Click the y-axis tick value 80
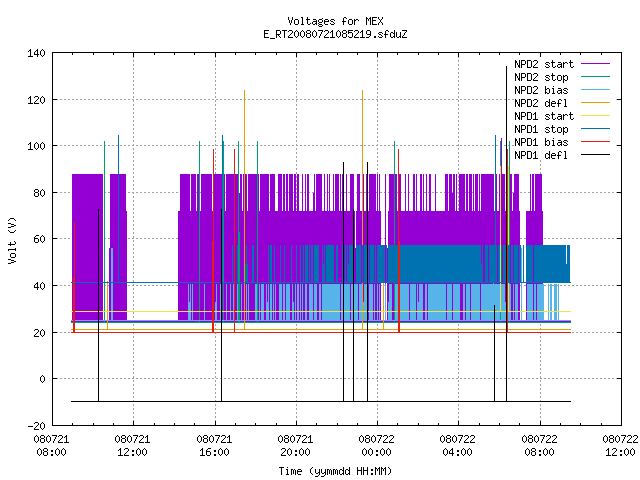Screen dimensions: 640x480 (x=39, y=193)
